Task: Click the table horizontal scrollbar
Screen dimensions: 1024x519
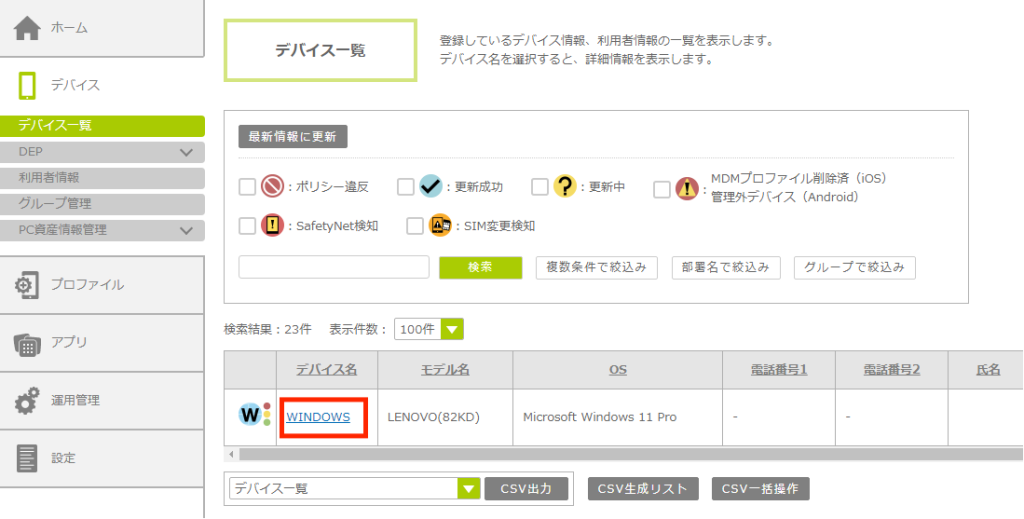Action: coord(630,454)
